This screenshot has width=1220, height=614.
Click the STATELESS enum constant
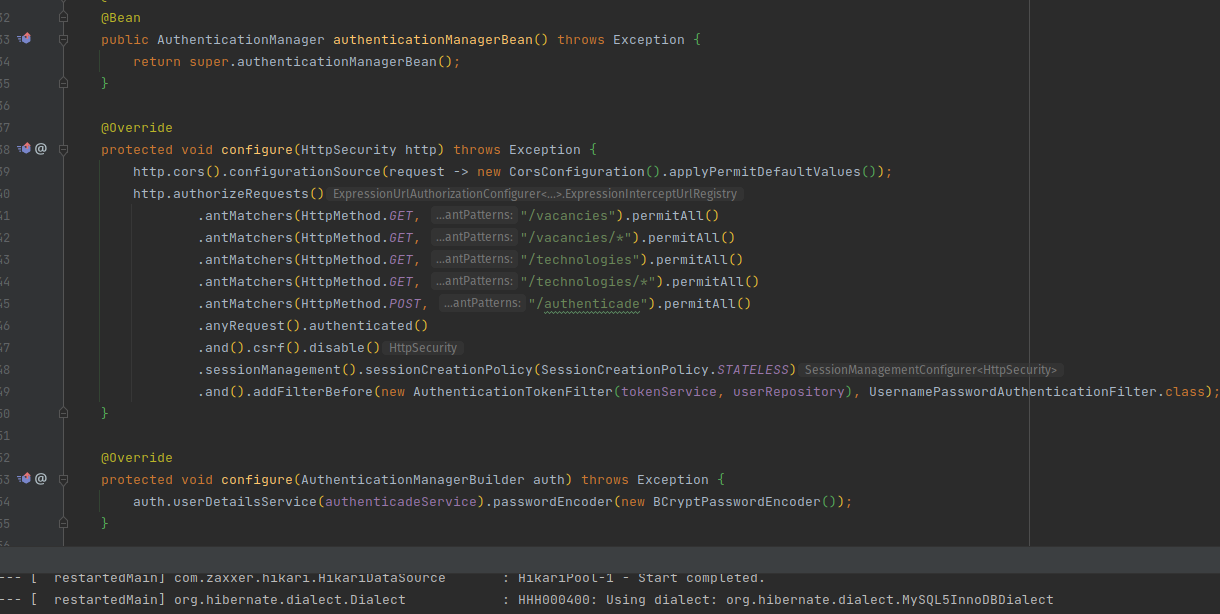[753, 370]
